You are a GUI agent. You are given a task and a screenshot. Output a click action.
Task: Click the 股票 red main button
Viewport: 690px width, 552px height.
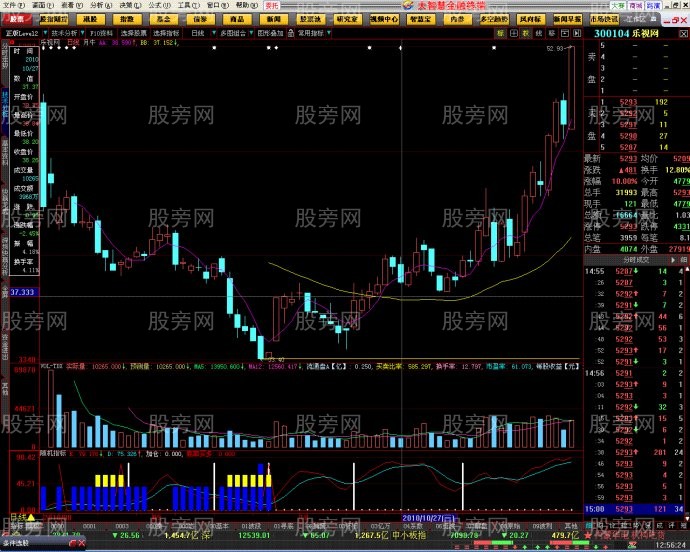click(x=17, y=19)
